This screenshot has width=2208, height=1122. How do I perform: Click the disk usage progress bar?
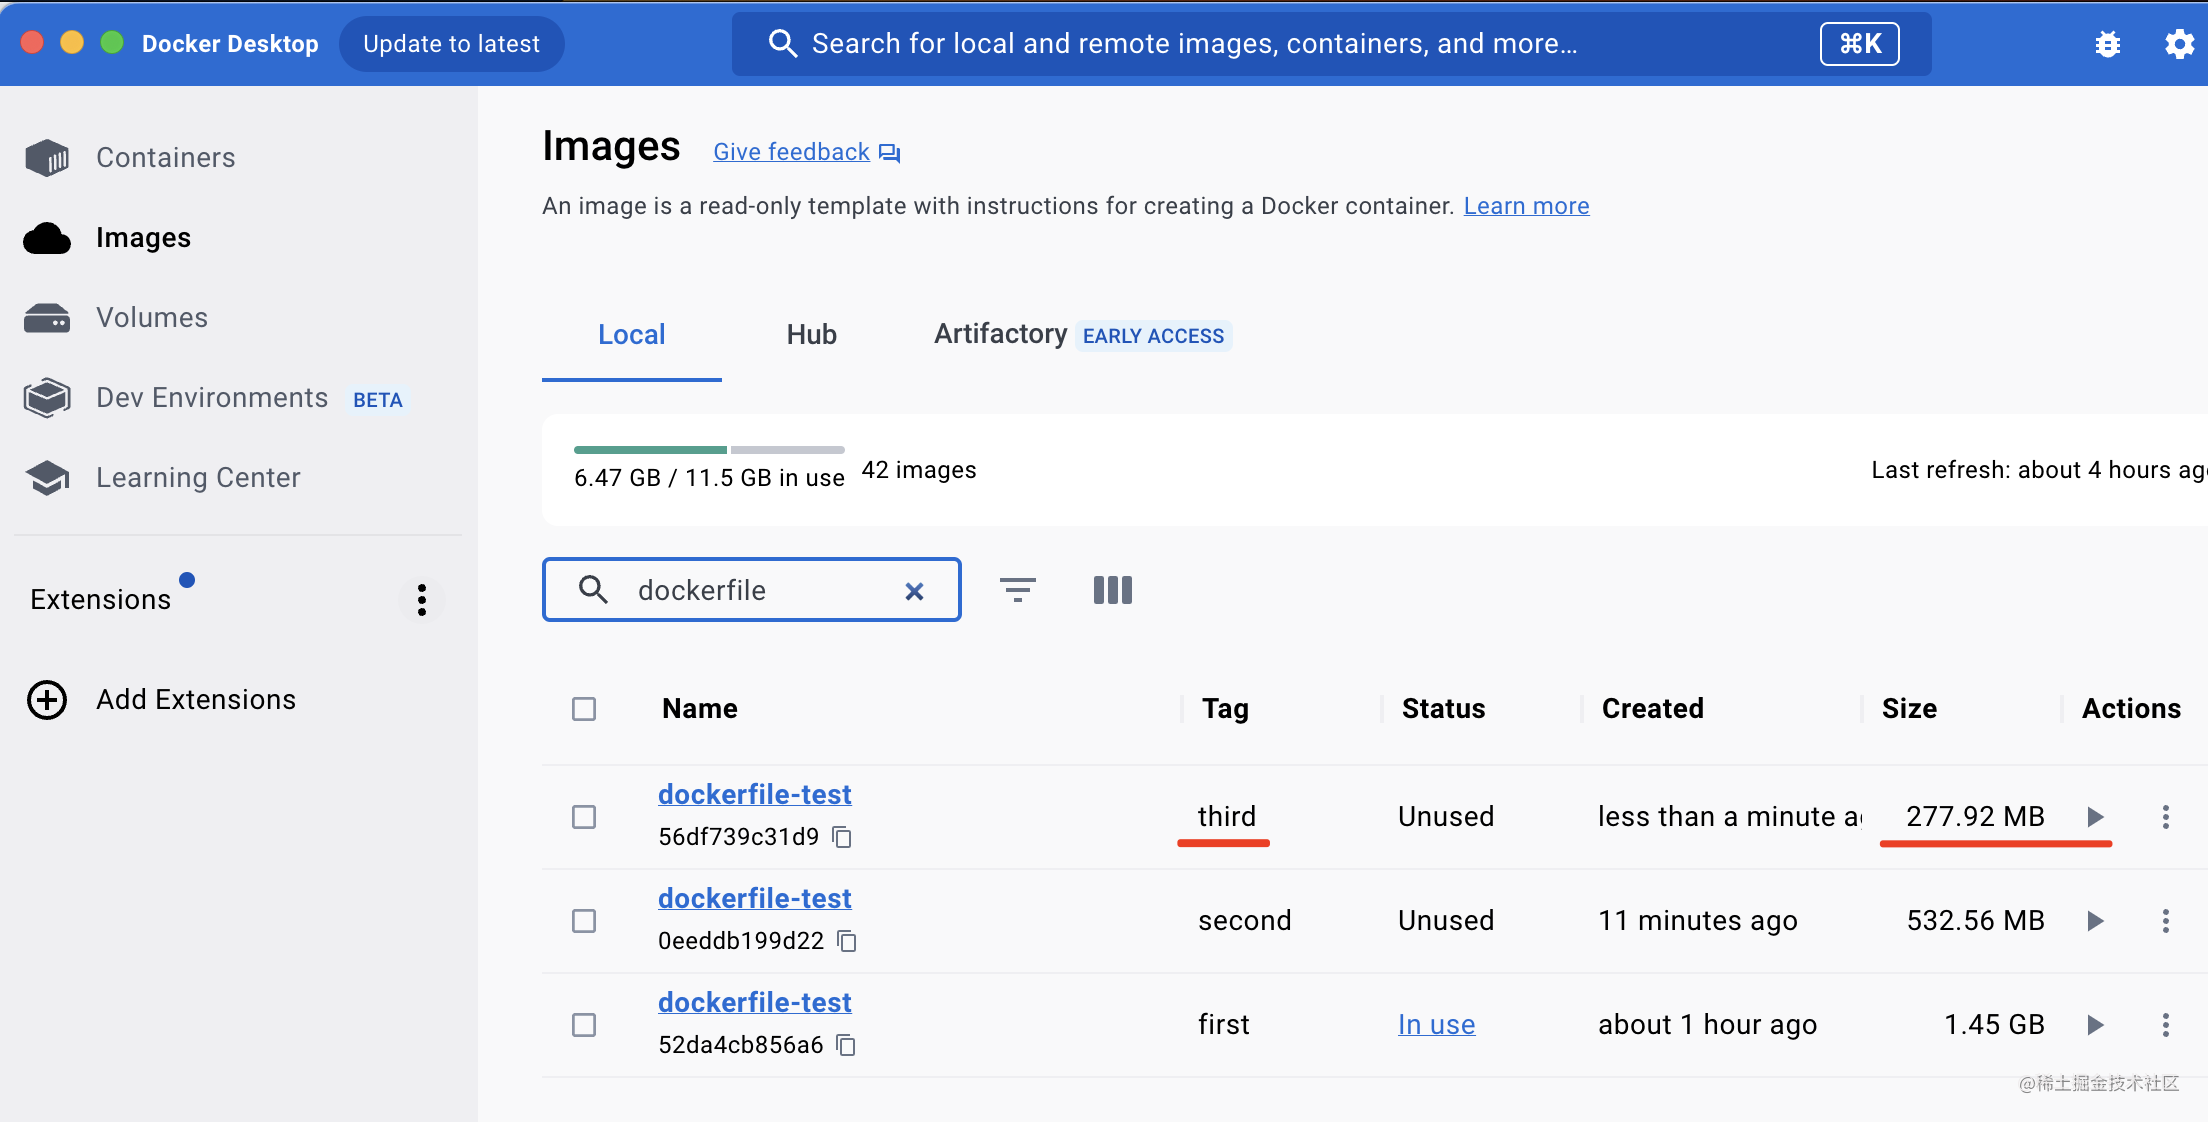709,450
